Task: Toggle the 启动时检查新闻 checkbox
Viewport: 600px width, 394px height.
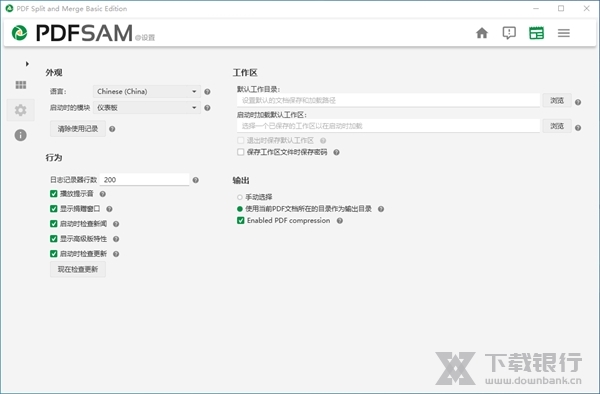Action: 54,224
